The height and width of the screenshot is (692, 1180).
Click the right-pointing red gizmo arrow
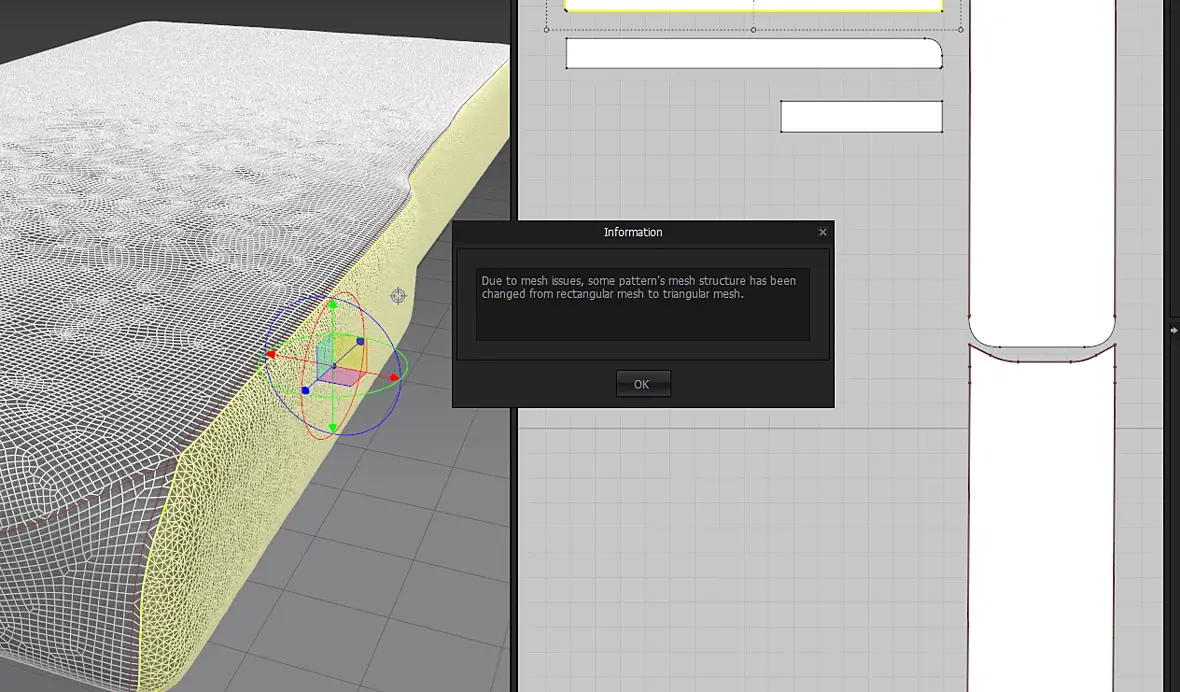pyautogui.click(x=394, y=378)
